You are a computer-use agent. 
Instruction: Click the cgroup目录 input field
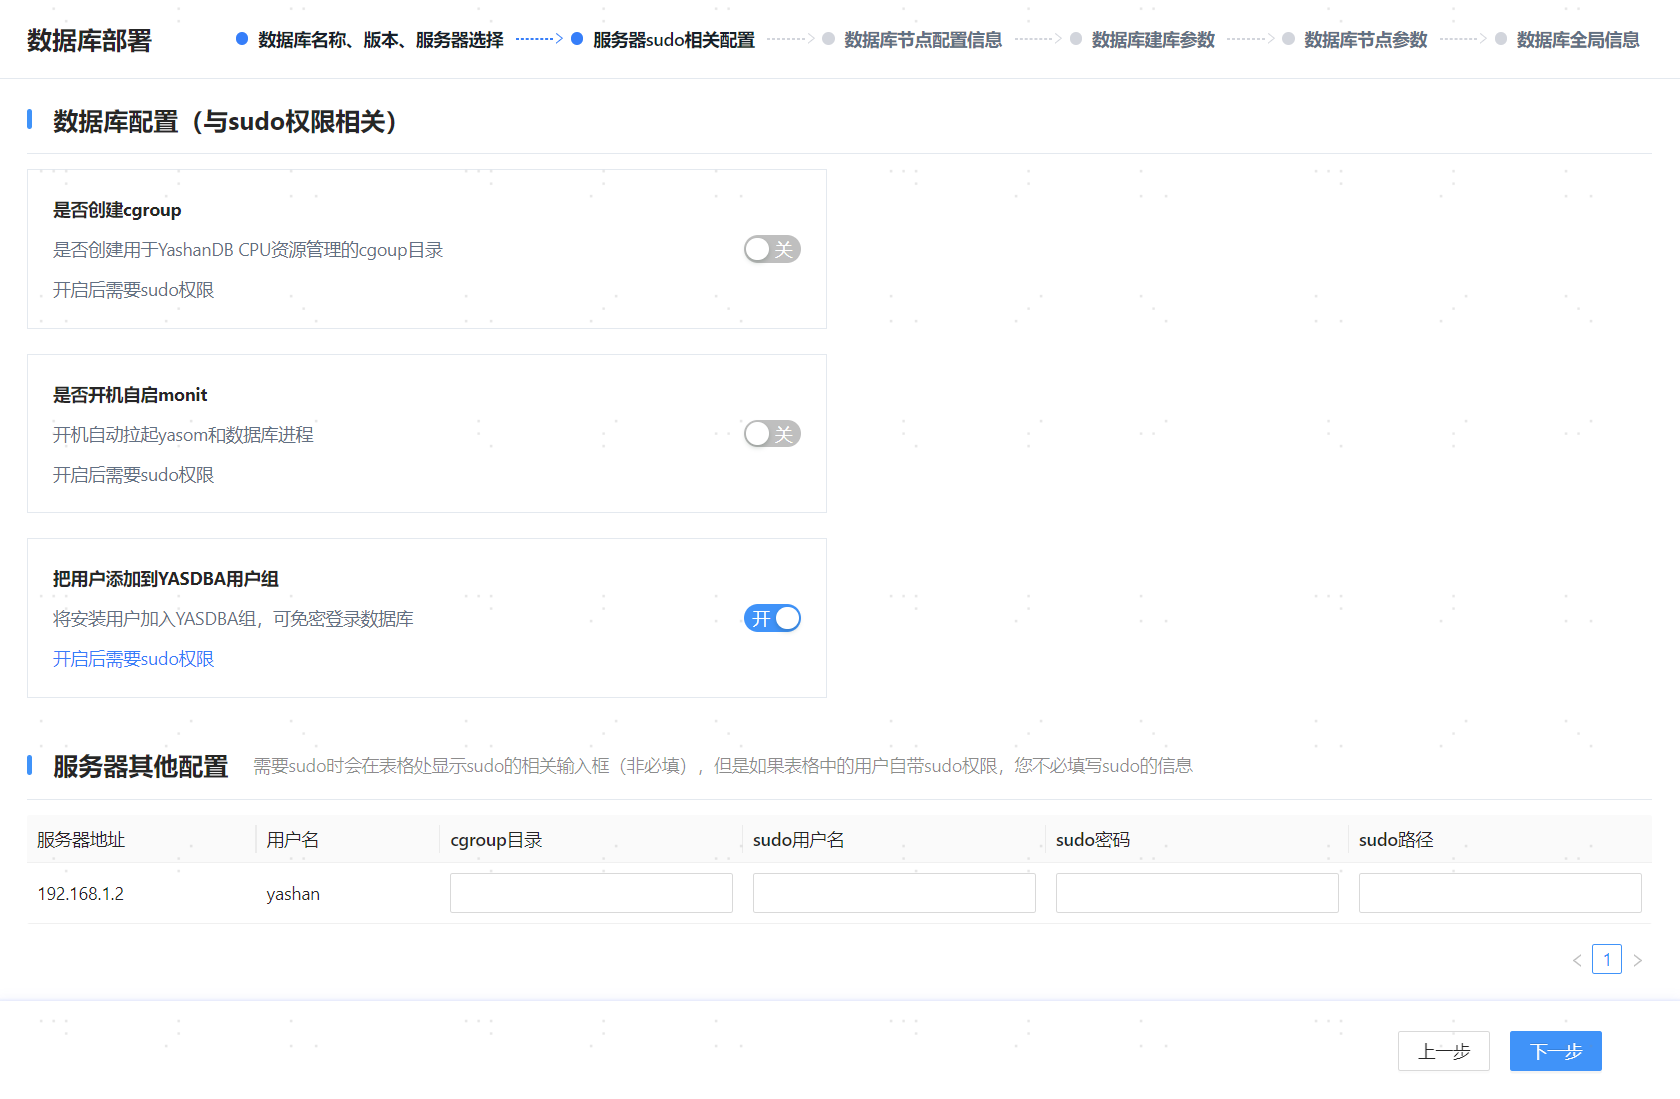pyautogui.click(x=591, y=893)
